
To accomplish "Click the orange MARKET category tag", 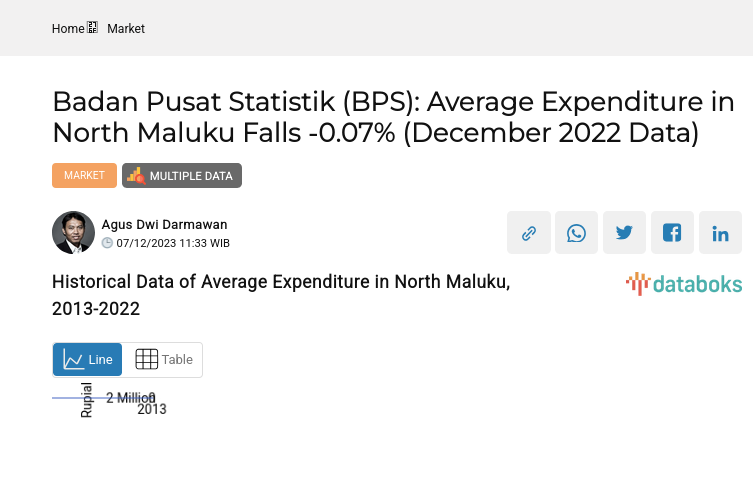I will 84,175.
